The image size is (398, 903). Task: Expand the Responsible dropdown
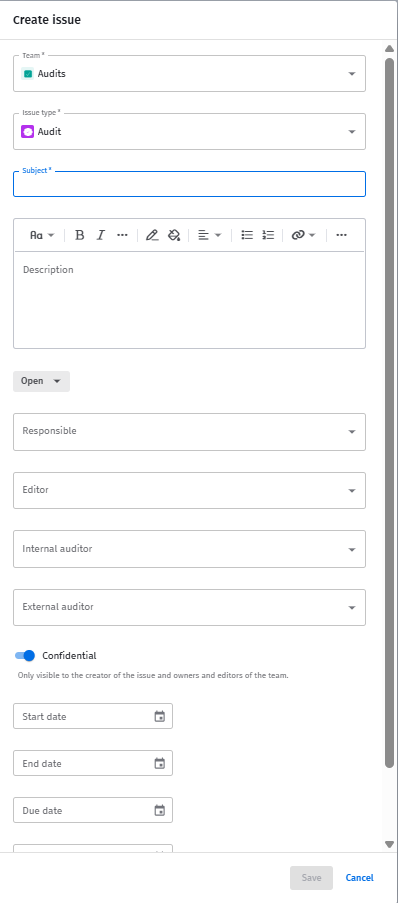[189, 432]
